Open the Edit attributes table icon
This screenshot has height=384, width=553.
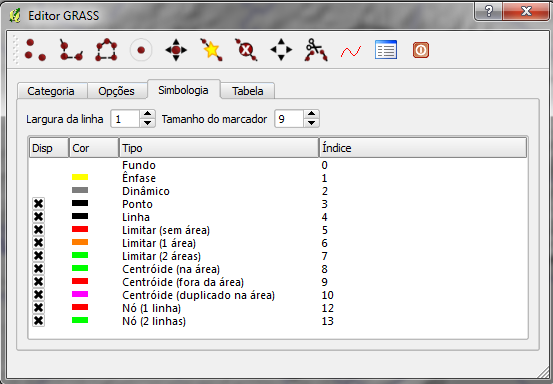(x=386, y=50)
